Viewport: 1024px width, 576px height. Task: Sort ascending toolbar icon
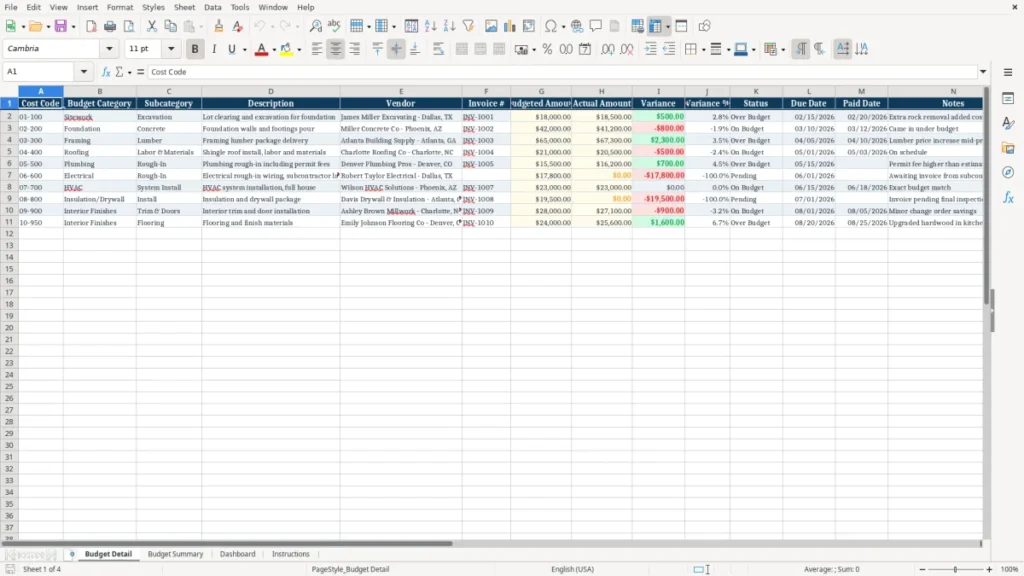pos(430,26)
